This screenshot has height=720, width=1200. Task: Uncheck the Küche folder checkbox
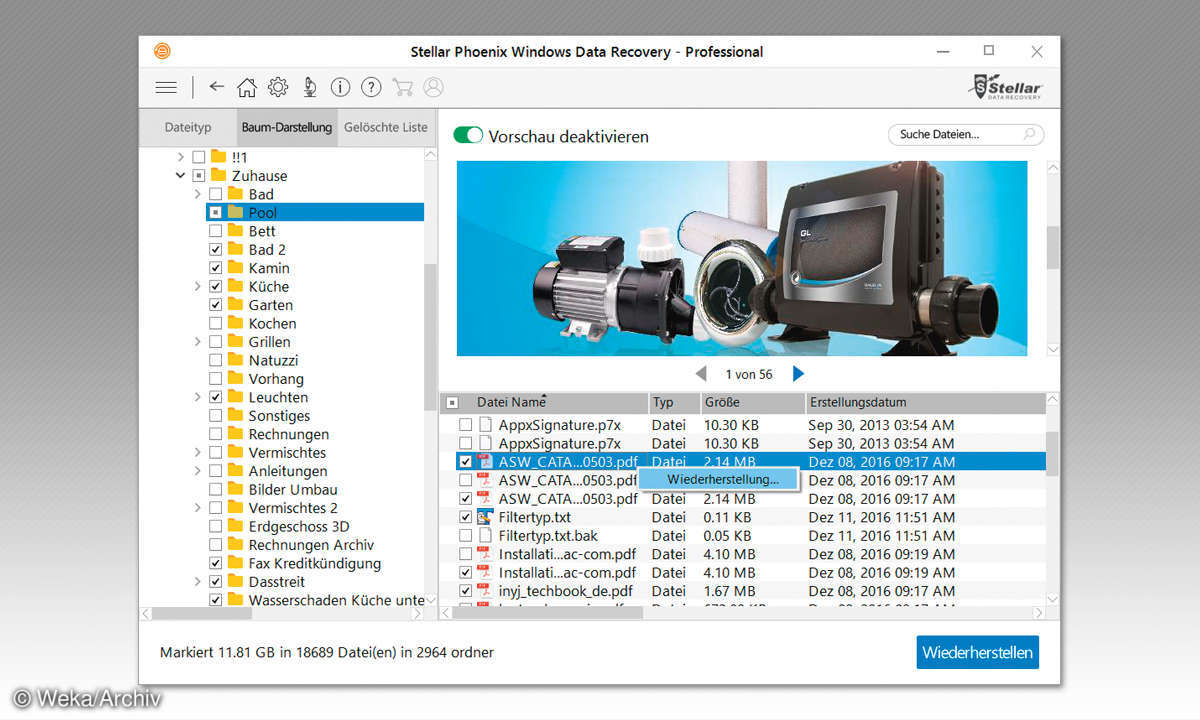click(x=215, y=287)
